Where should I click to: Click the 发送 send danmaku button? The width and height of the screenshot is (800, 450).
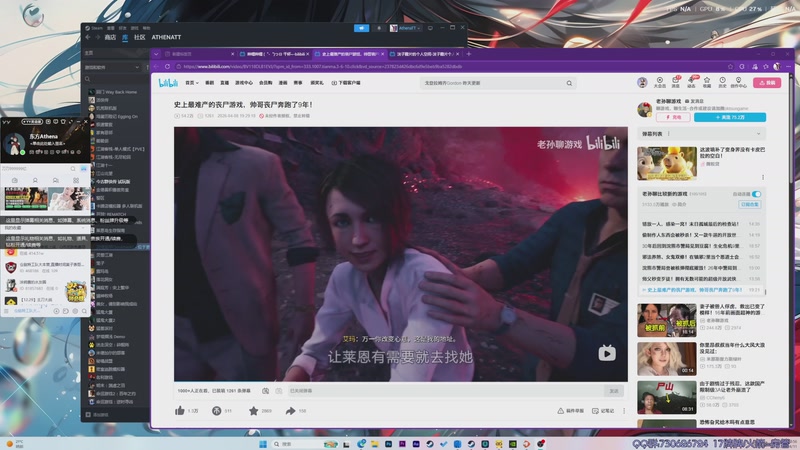click(x=614, y=391)
